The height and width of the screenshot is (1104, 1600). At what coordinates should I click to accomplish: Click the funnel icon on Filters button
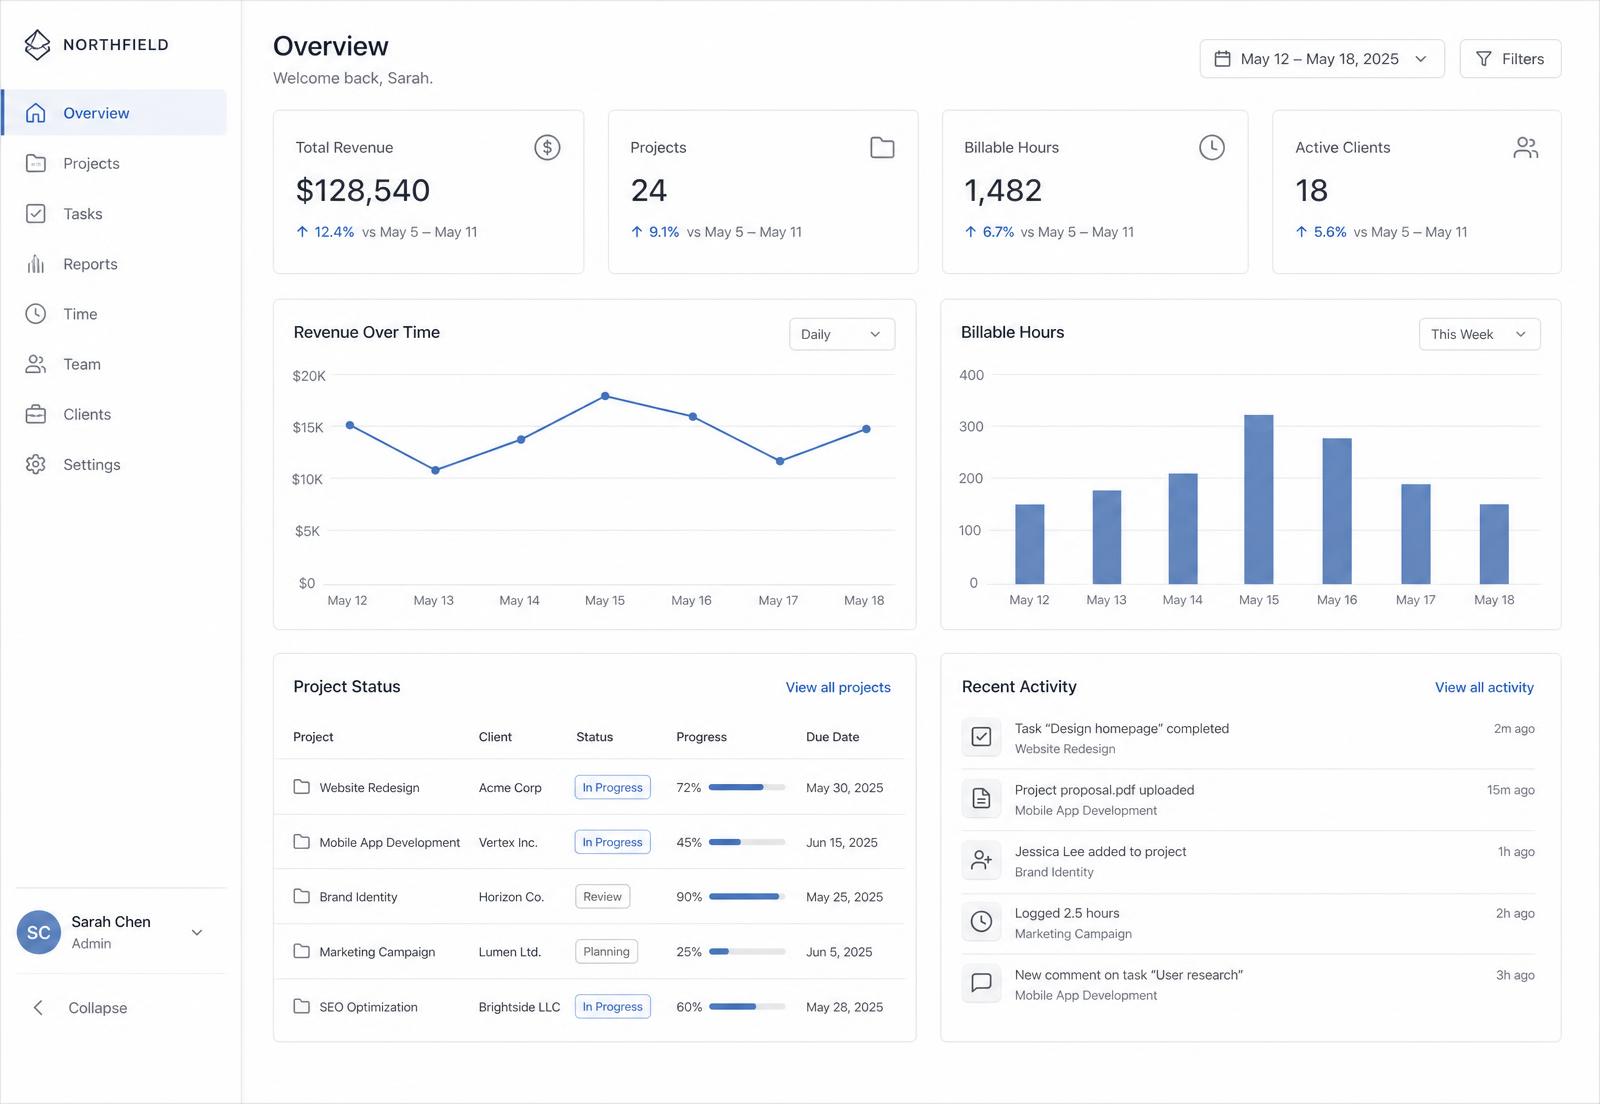pos(1484,59)
